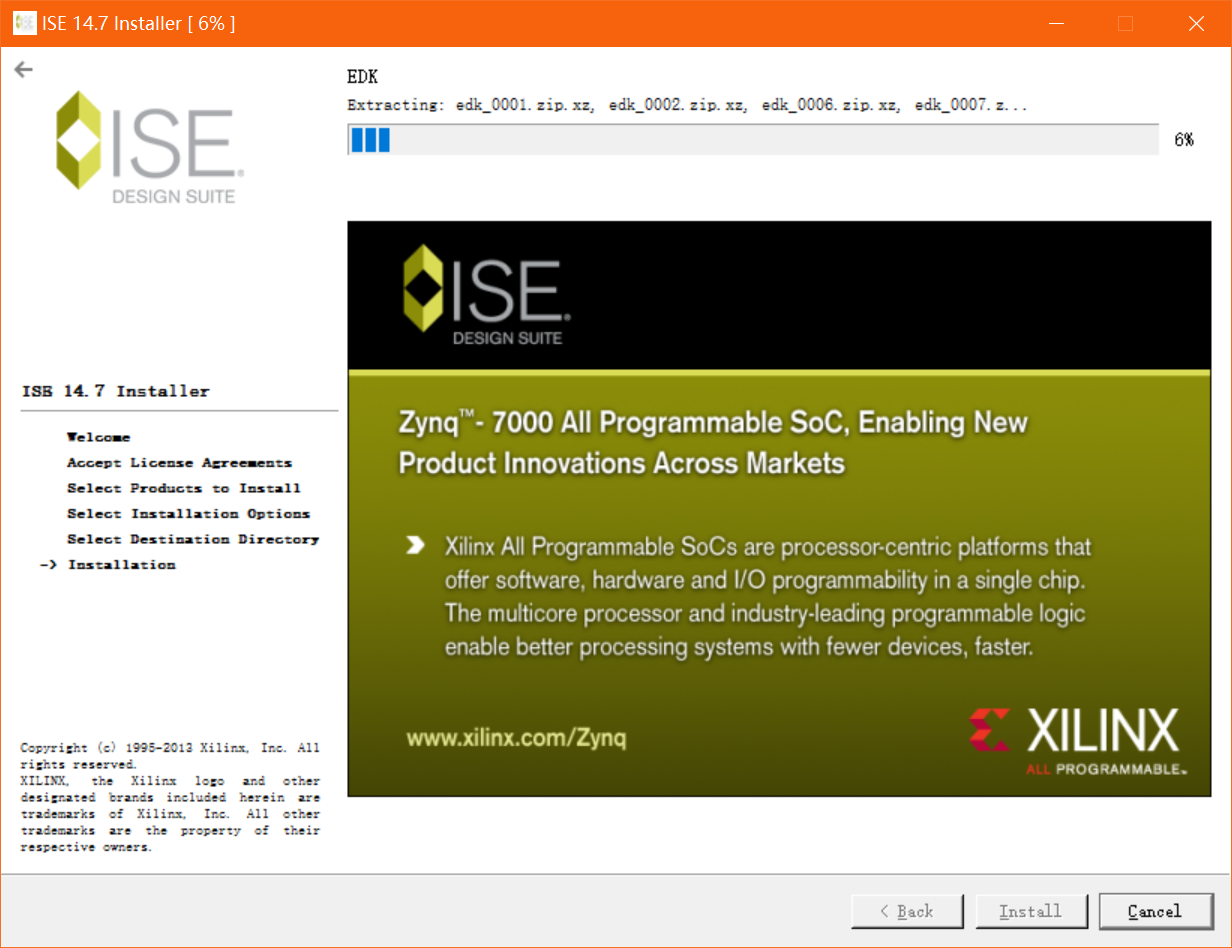Close the ISE 14.7 Installer window
1232x948 pixels.
pyautogui.click(x=1194, y=23)
